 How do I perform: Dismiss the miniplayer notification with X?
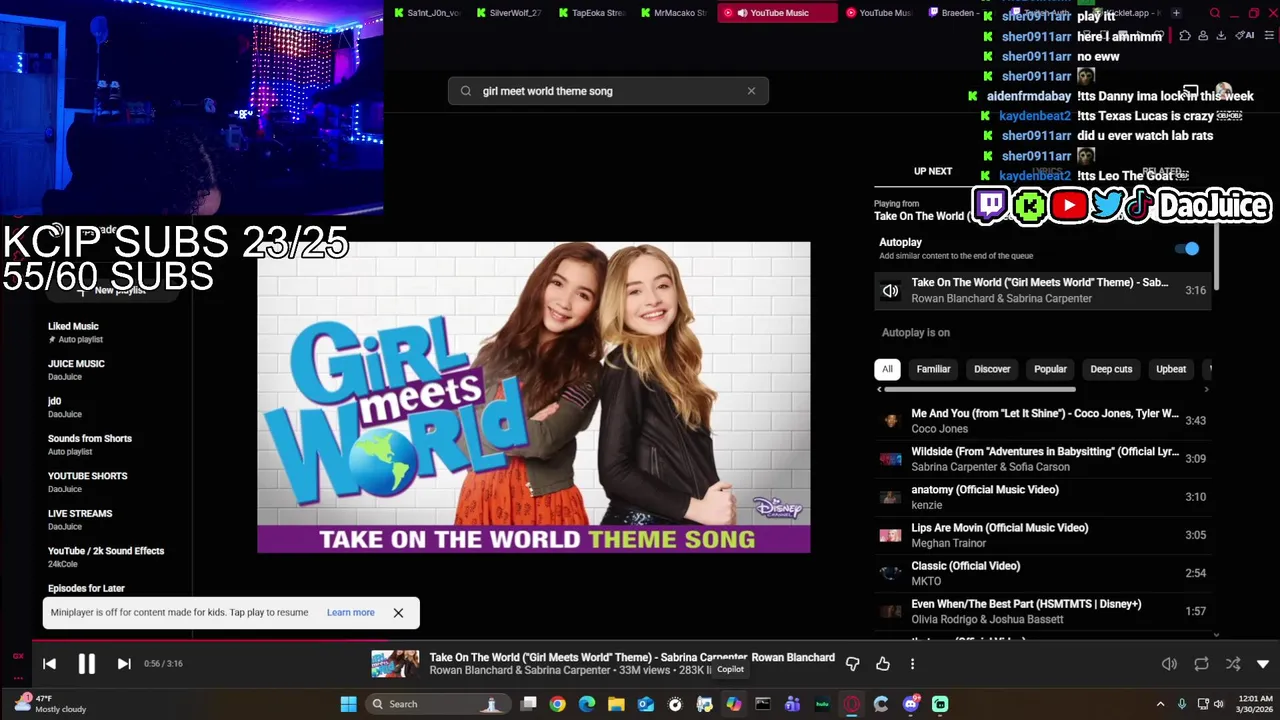[x=398, y=613]
